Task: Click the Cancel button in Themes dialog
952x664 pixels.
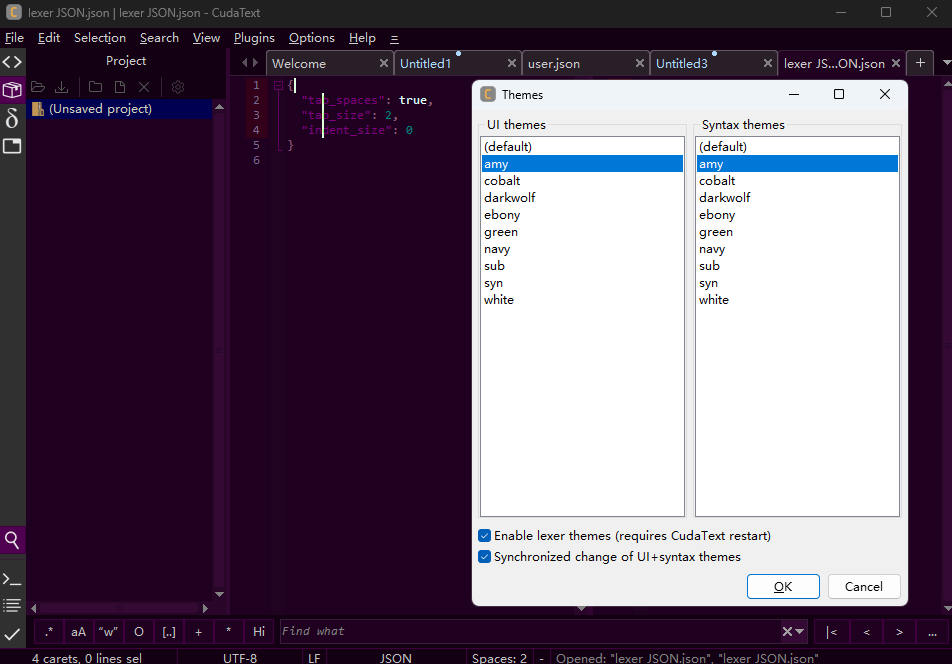Action: click(864, 586)
